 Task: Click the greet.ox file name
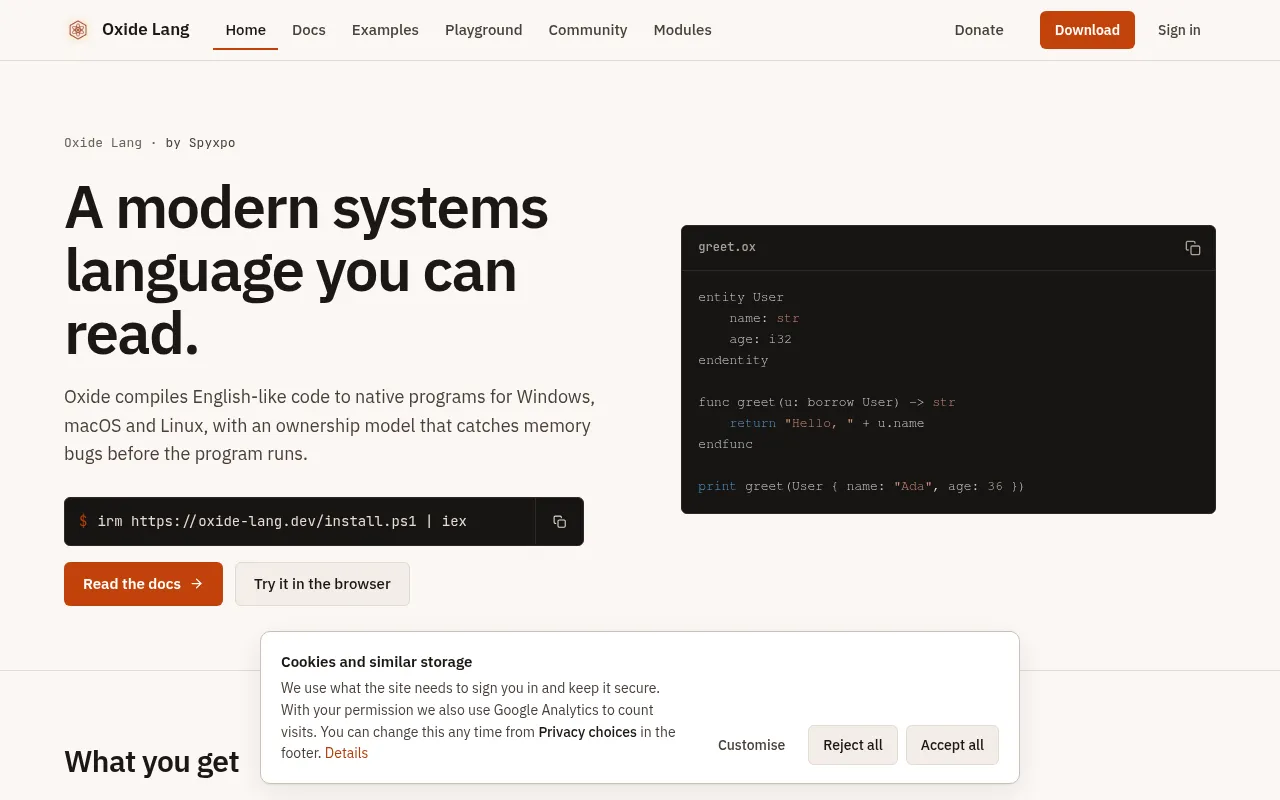[x=727, y=247]
